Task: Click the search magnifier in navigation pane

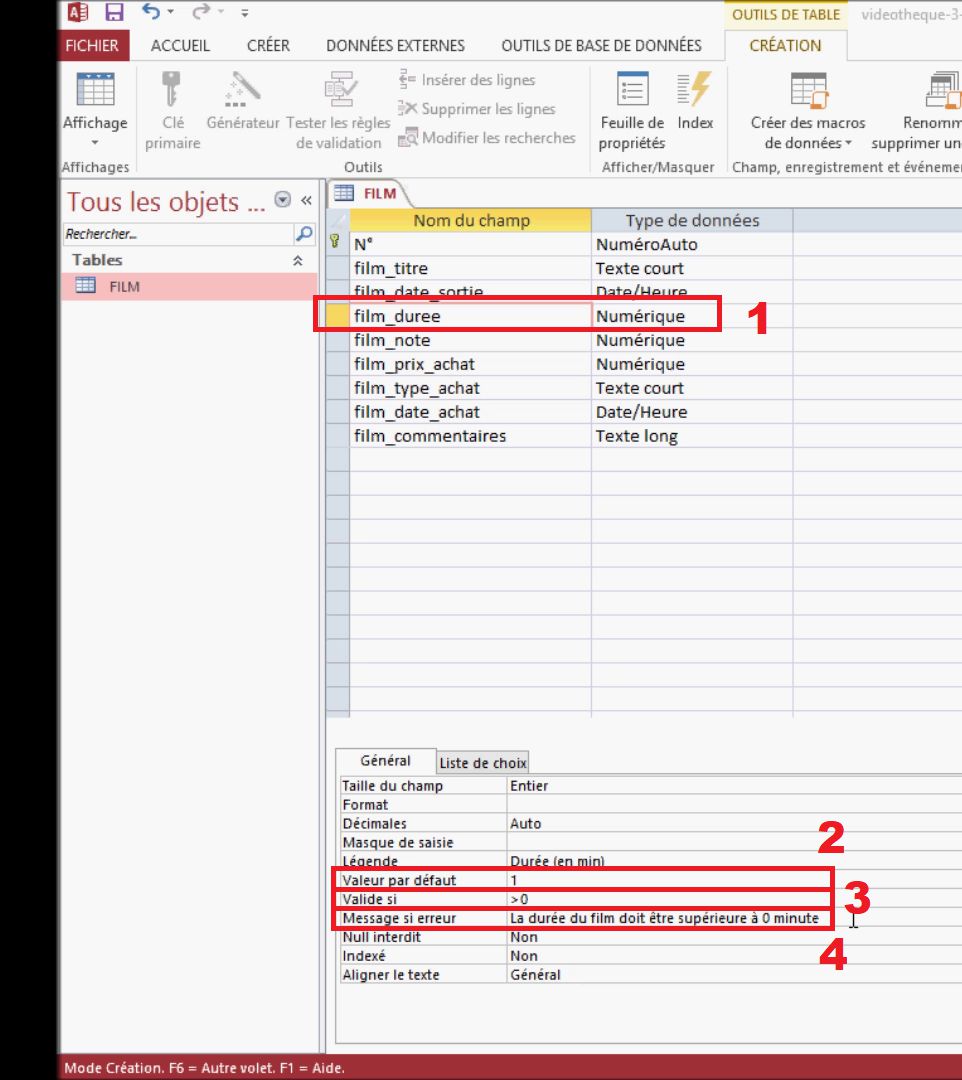Action: pos(304,233)
